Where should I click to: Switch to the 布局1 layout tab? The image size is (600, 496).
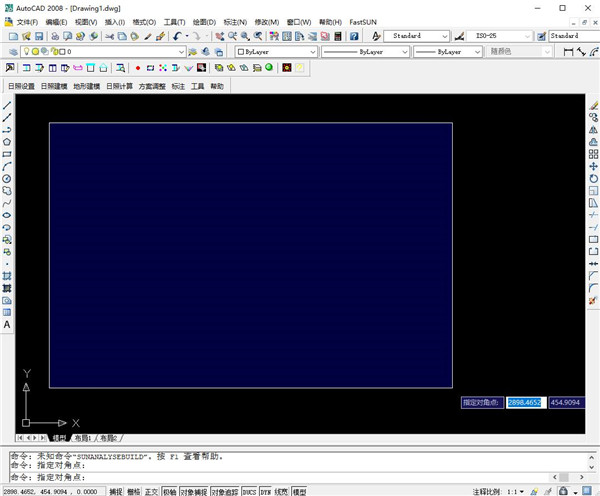click(83, 438)
